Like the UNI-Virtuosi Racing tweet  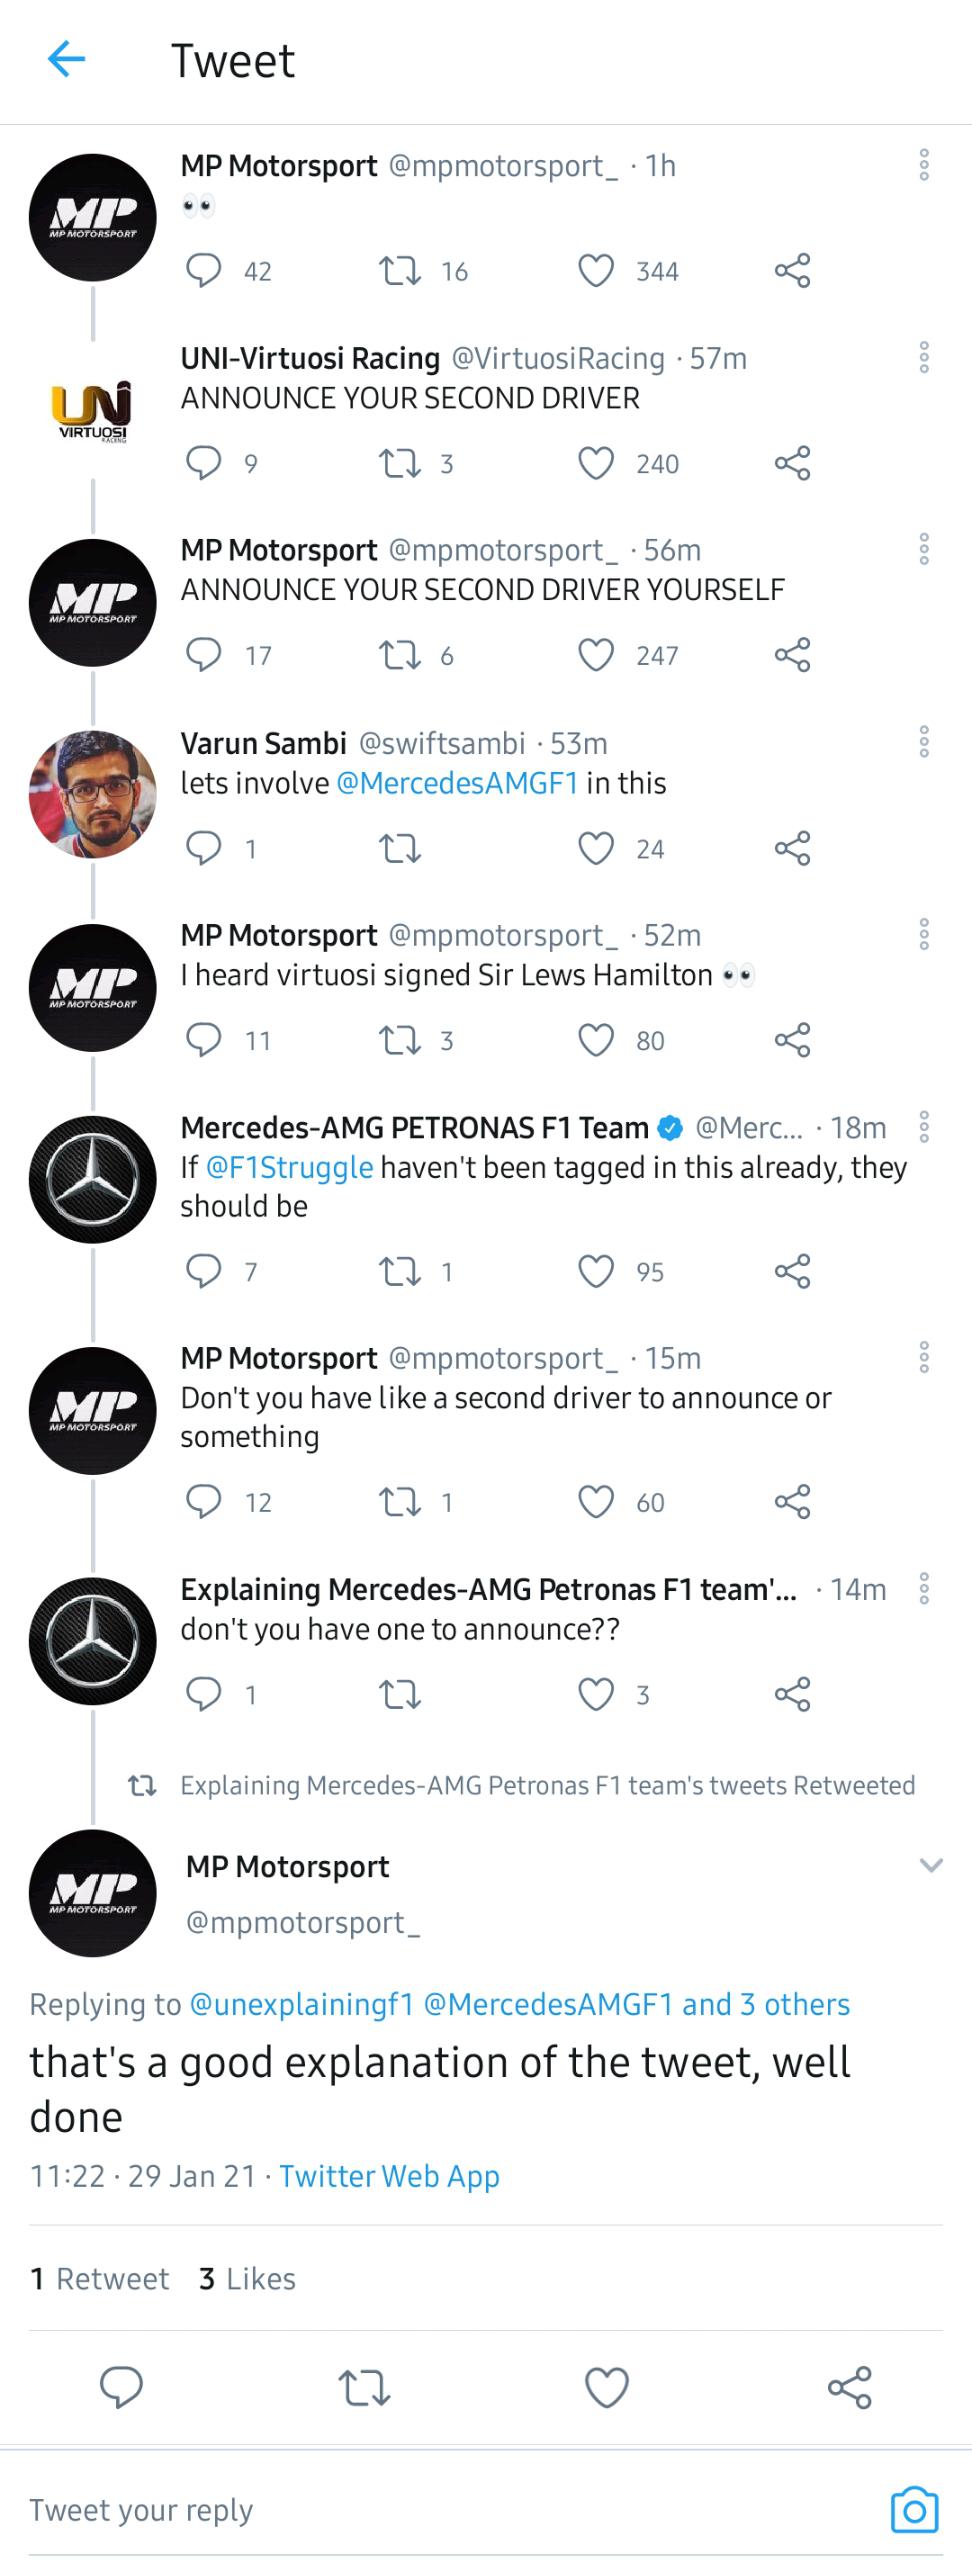tap(596, 463)
